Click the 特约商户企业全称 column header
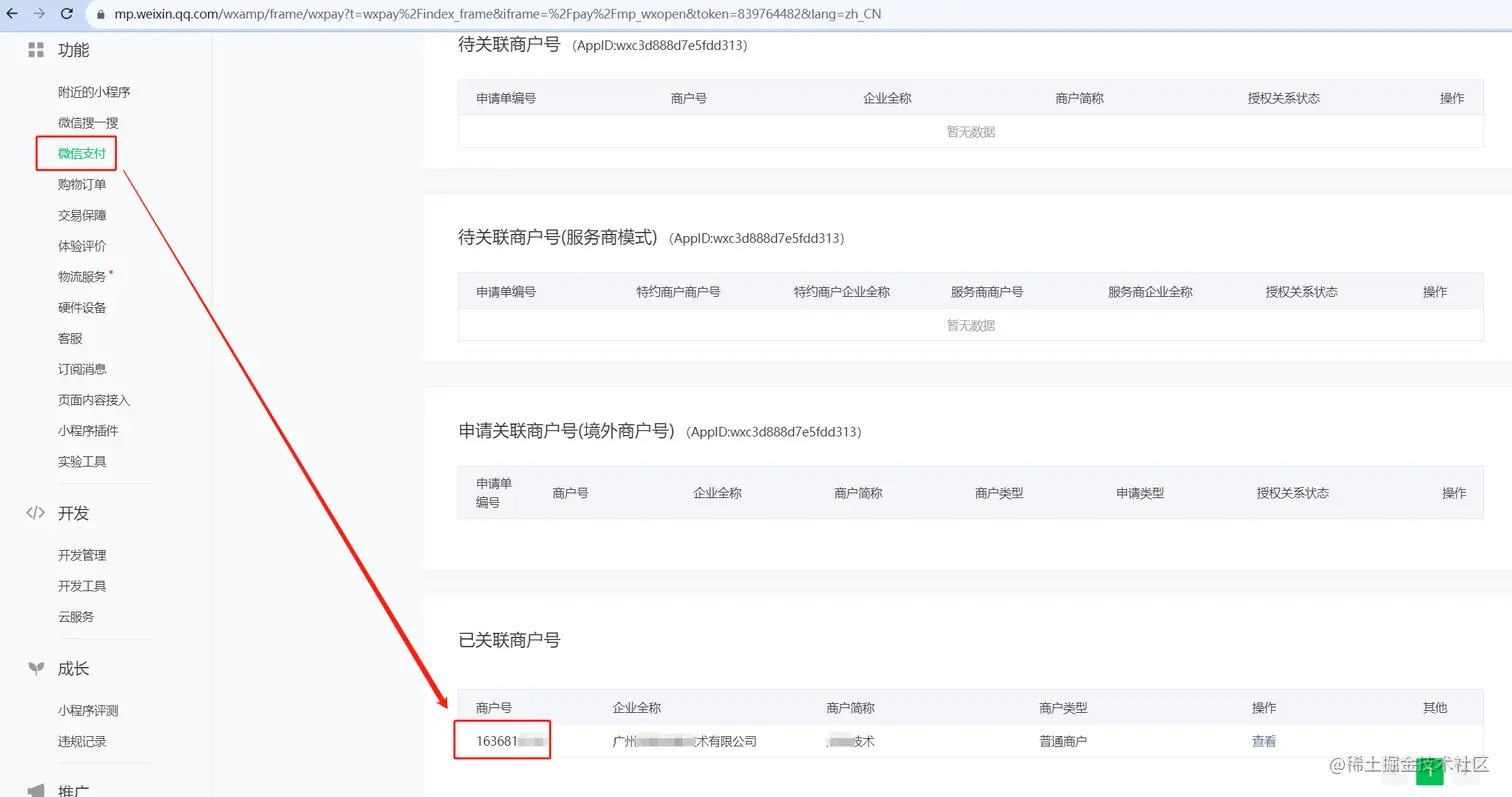 842,292
